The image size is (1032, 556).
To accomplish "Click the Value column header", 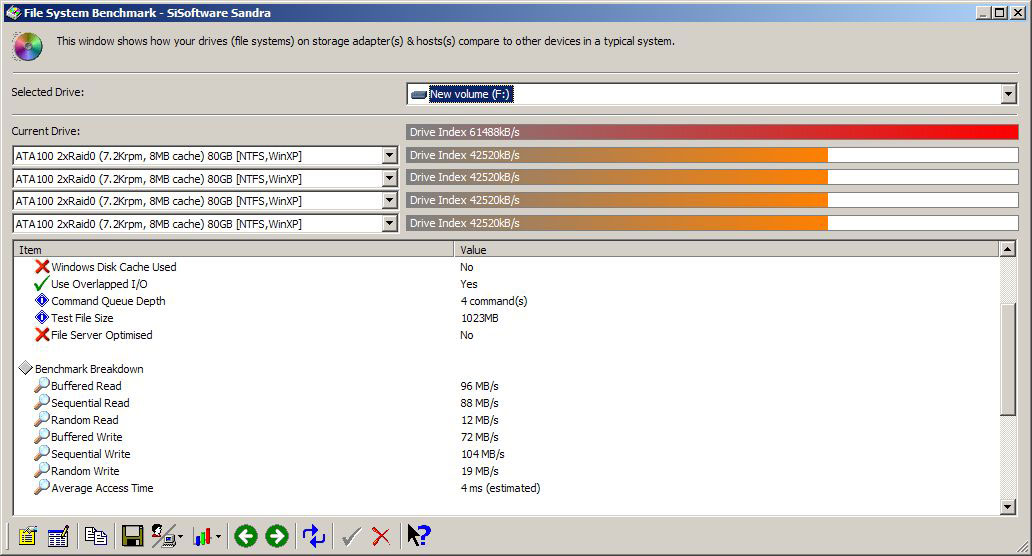I will point(727,250).
